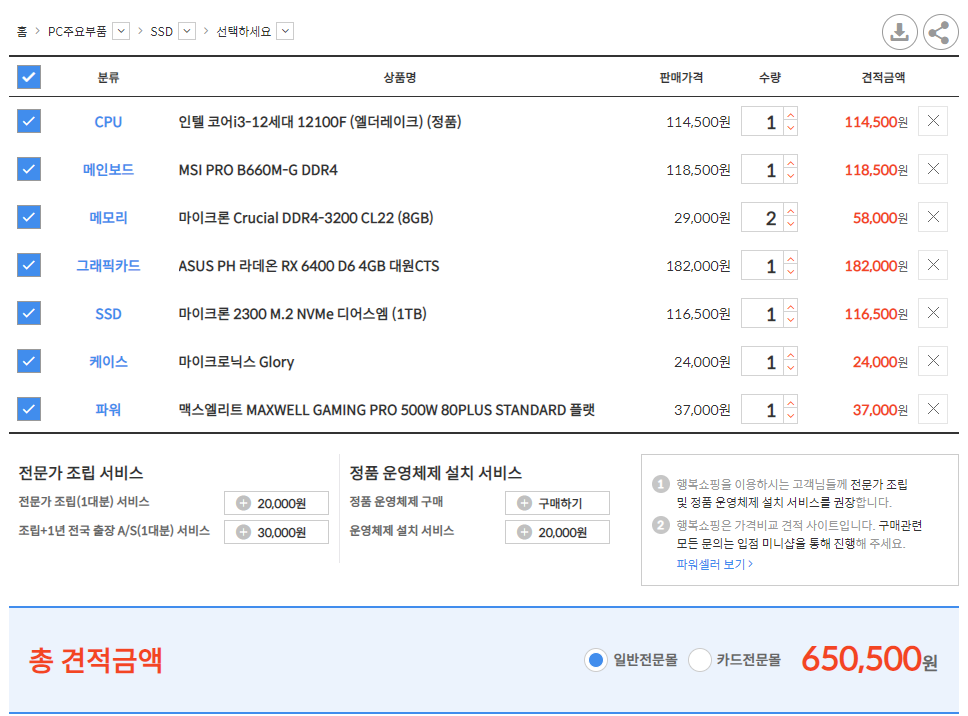
Task: Add the 운영체제 설치 서비스 20,000원 option
Action: [x=557, y=532]
